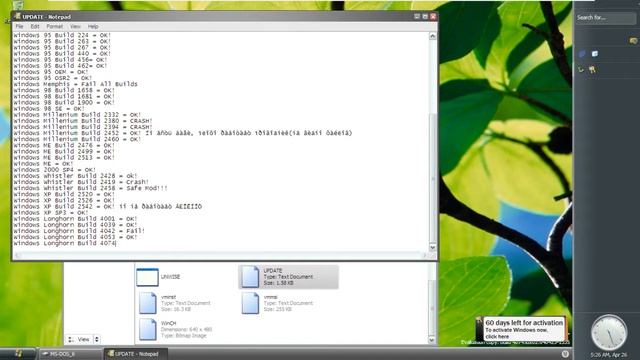Click the blue round icon in sidebar
The image size is (640, 360).
click(582, 53)
